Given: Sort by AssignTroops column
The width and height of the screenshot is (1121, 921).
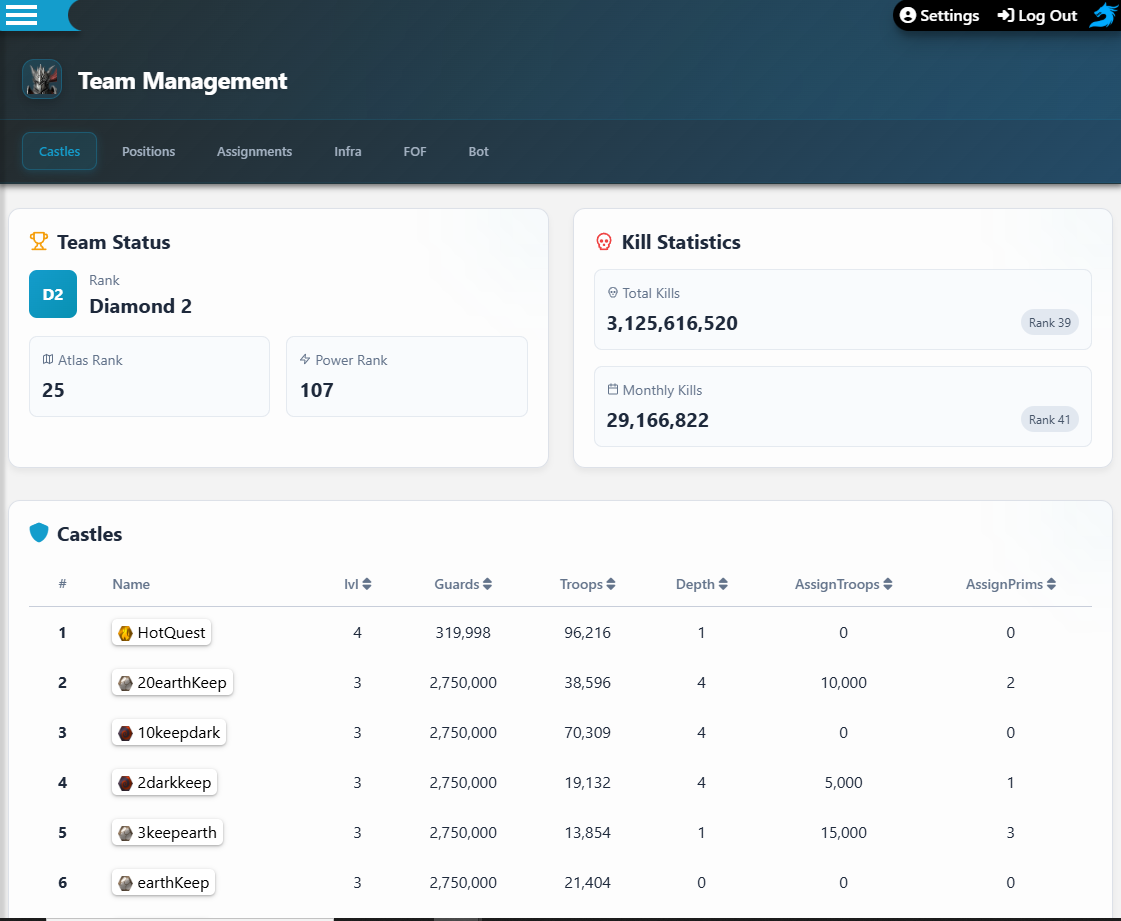Looking at the screenshot, I should pos(843,584).
